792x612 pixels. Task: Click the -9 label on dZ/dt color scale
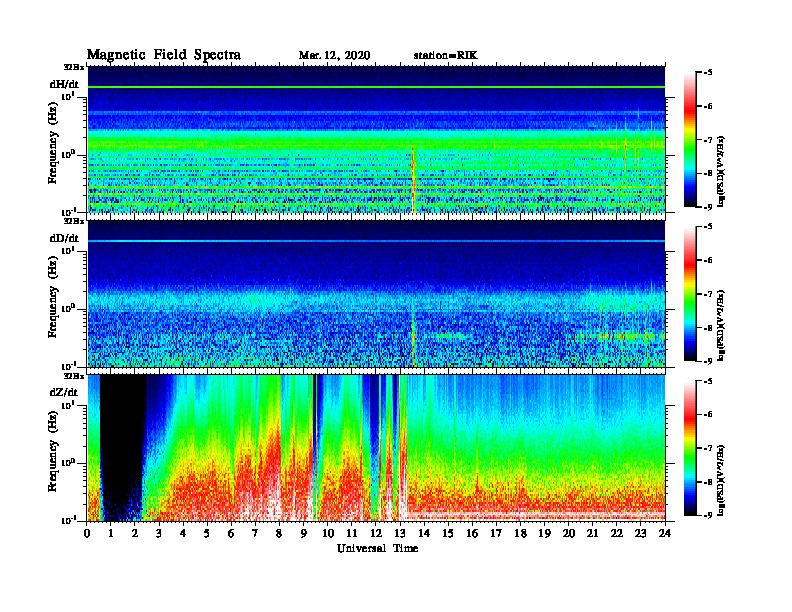click(707, 515)
